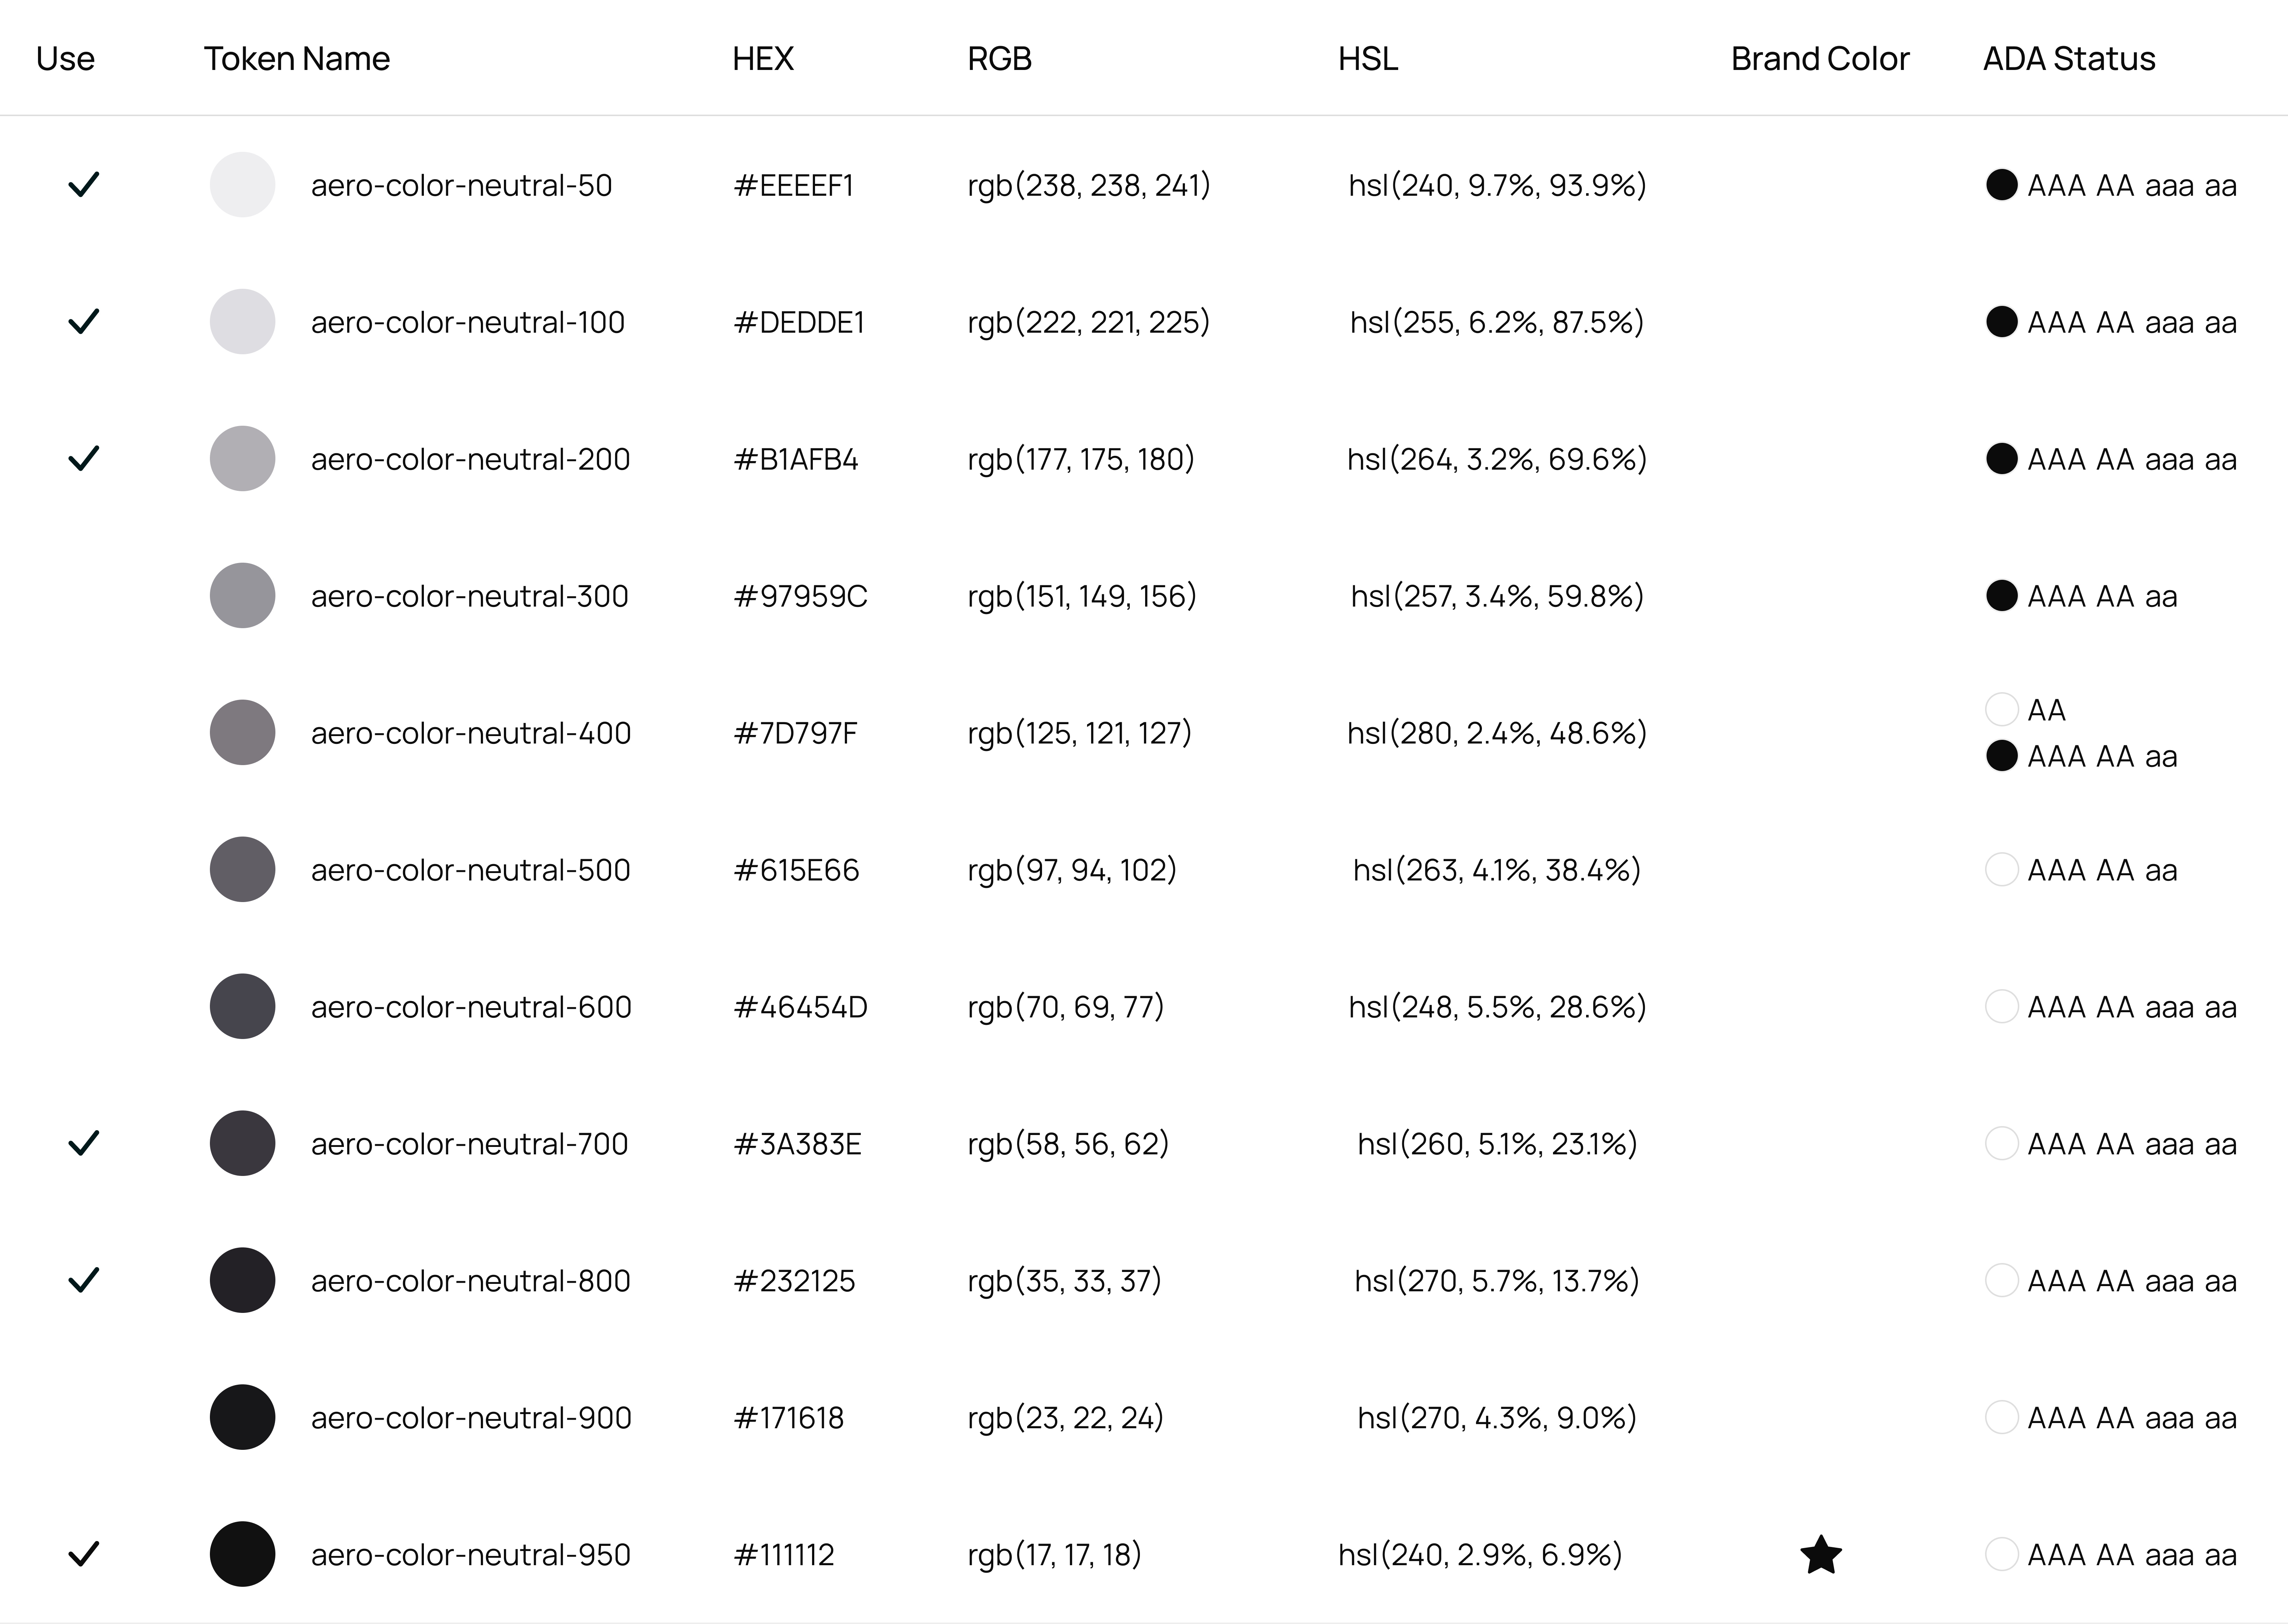
Task: Click the Token Name column header
Action: (x=297, y=59)
